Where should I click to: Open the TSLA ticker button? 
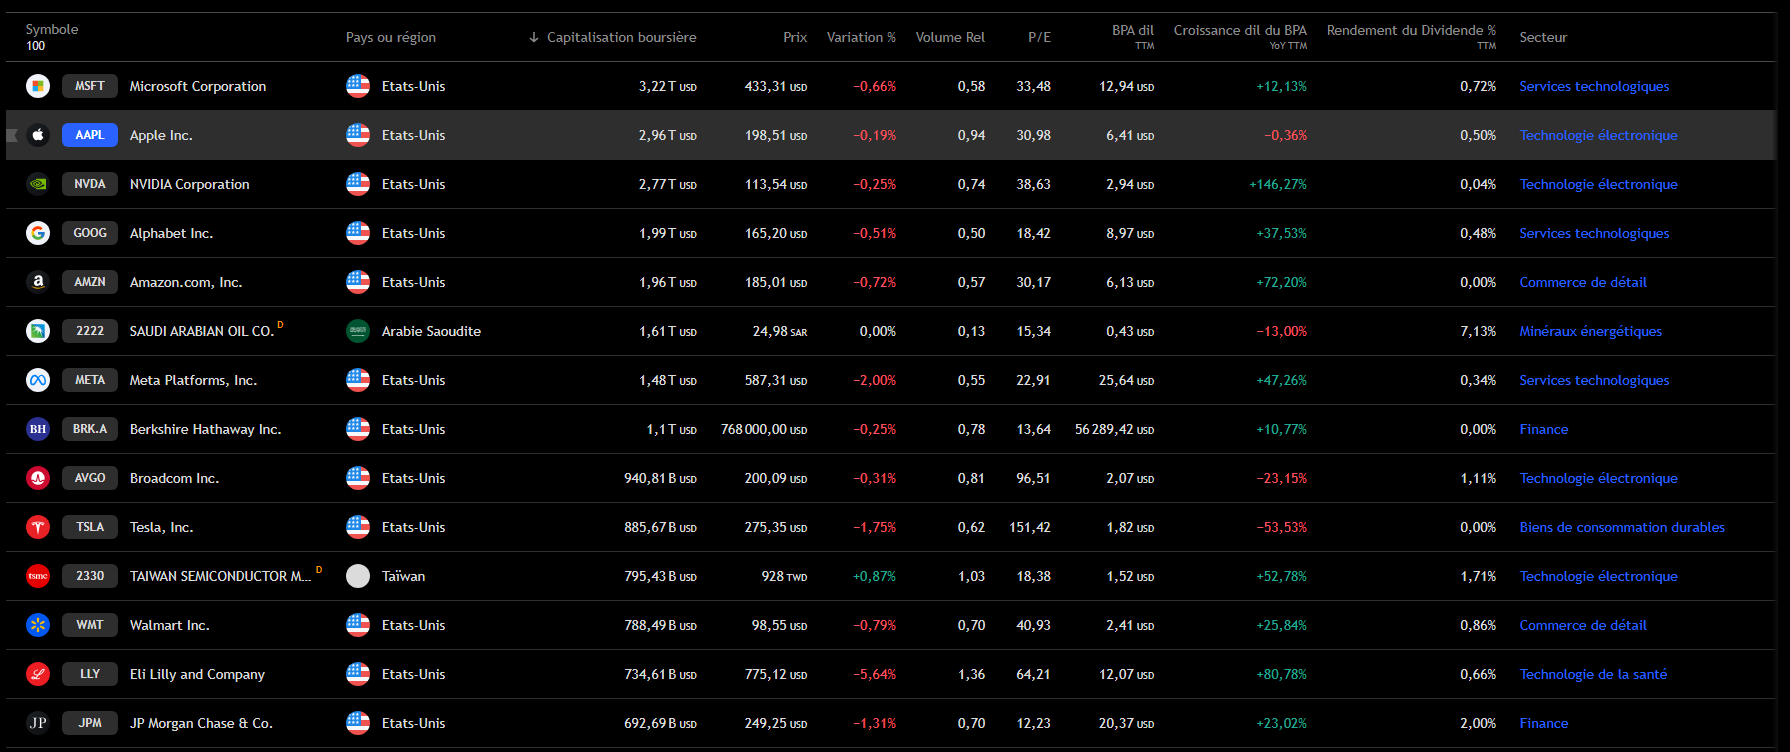click(x=90, y=527)
